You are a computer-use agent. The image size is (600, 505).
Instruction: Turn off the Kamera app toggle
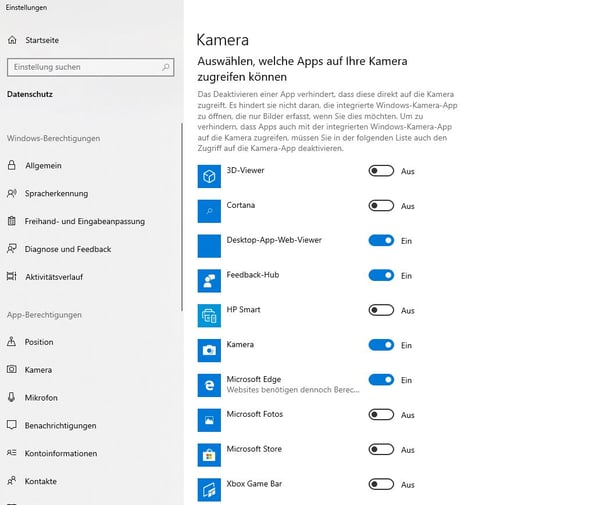[x=381, y=345]
